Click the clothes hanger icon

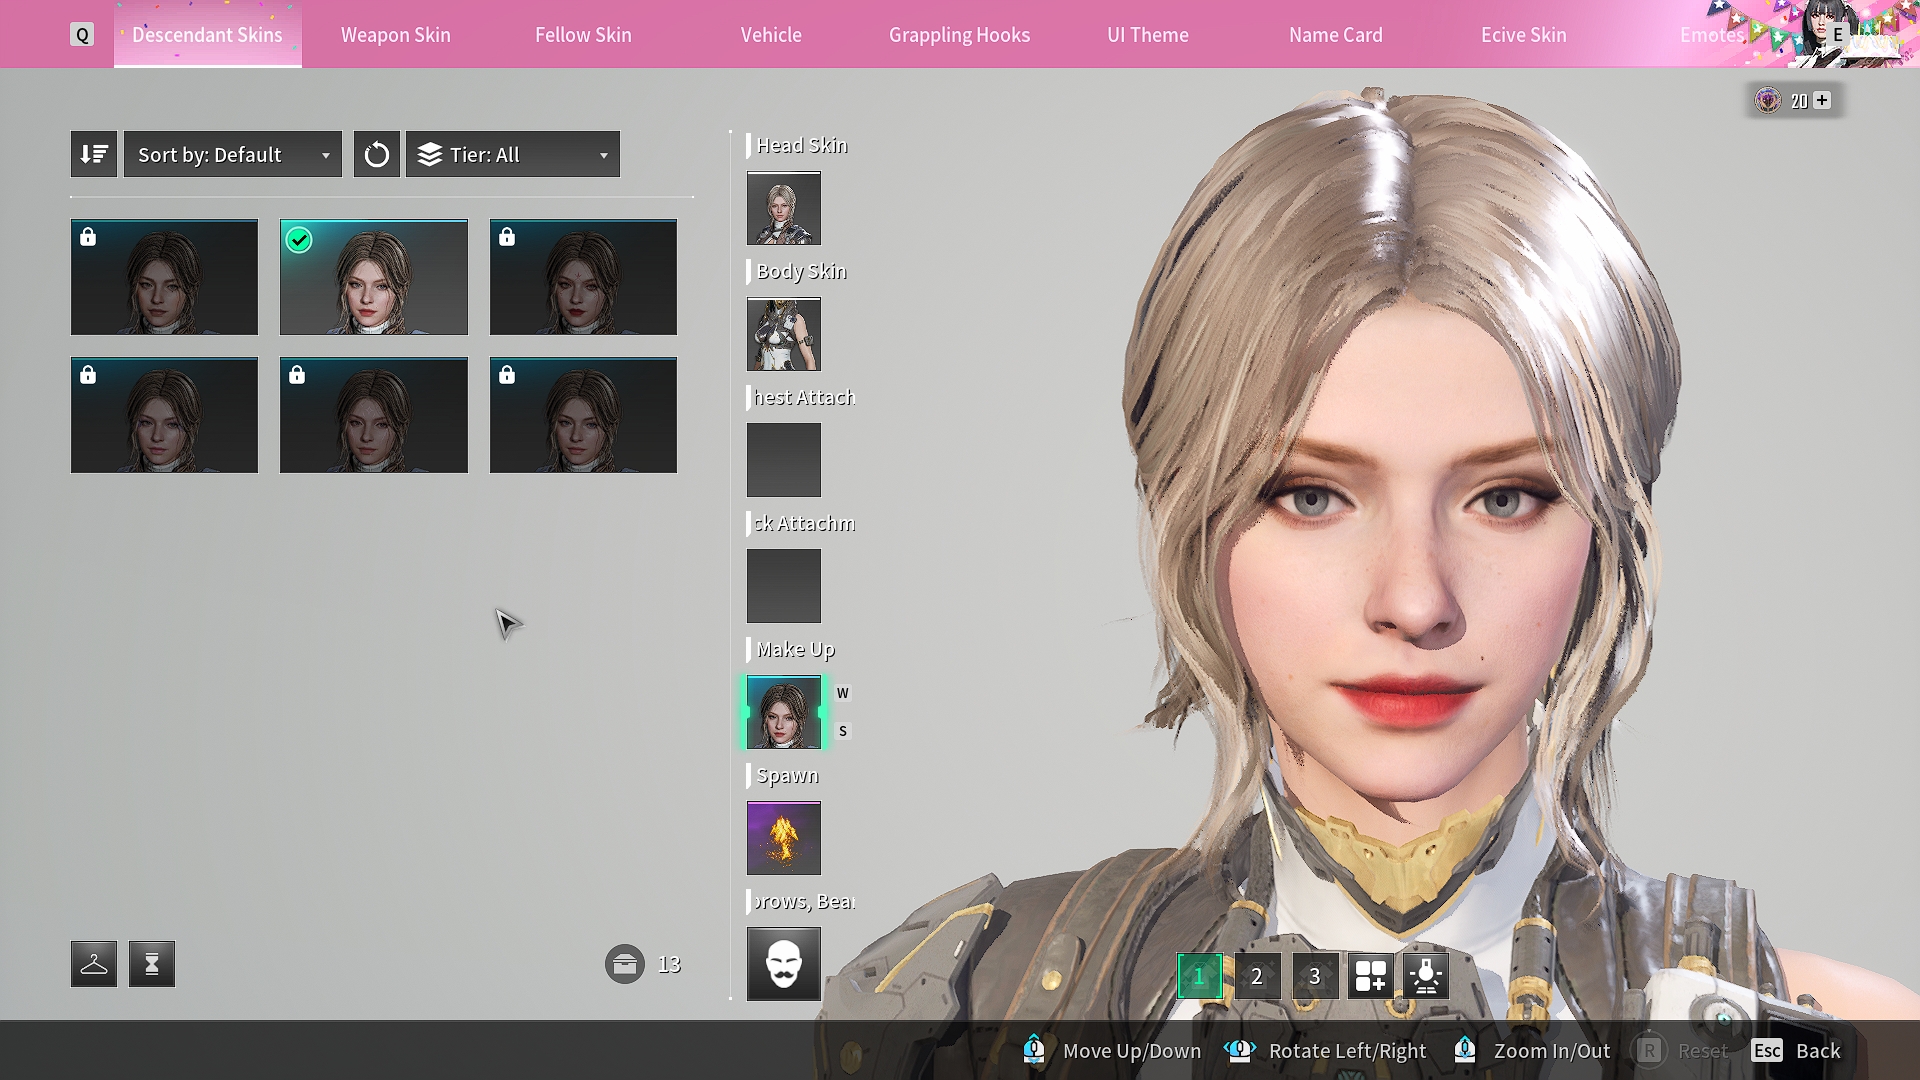click(94, 964)
